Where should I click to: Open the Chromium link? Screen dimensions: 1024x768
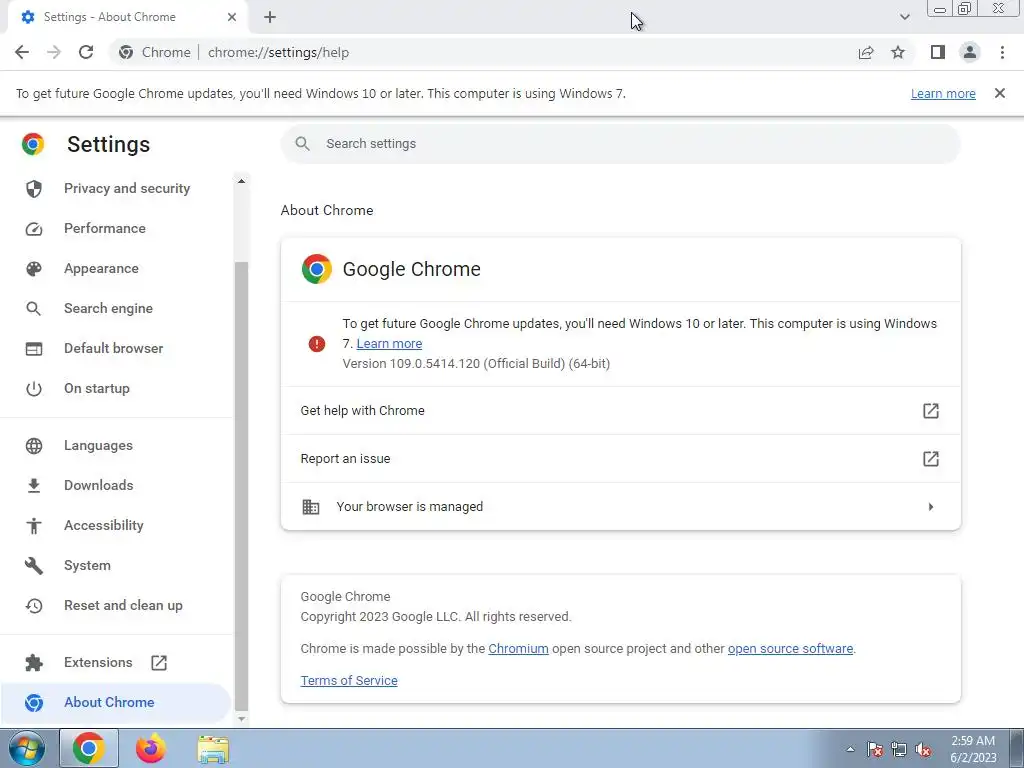(519, 648)
